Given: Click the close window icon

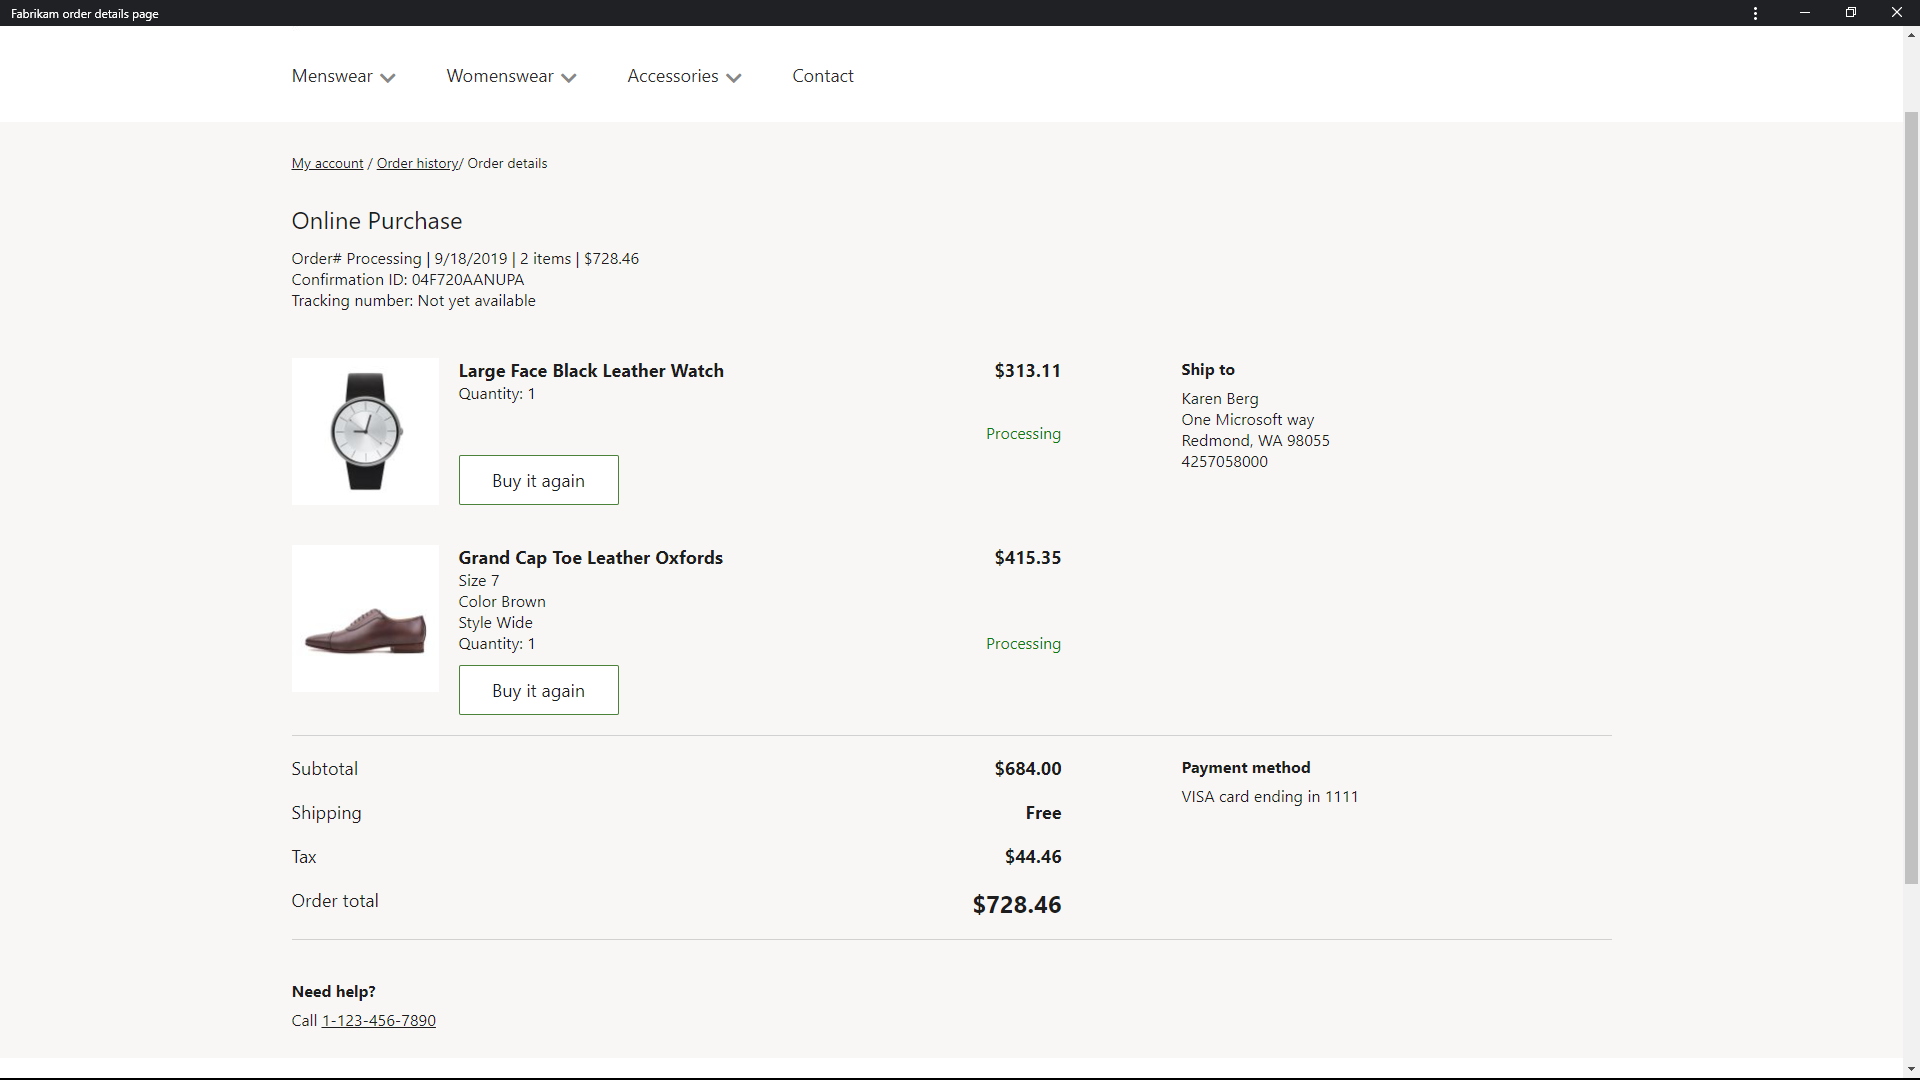Looking at the screenshot, I should click(x=1896, y=12).
